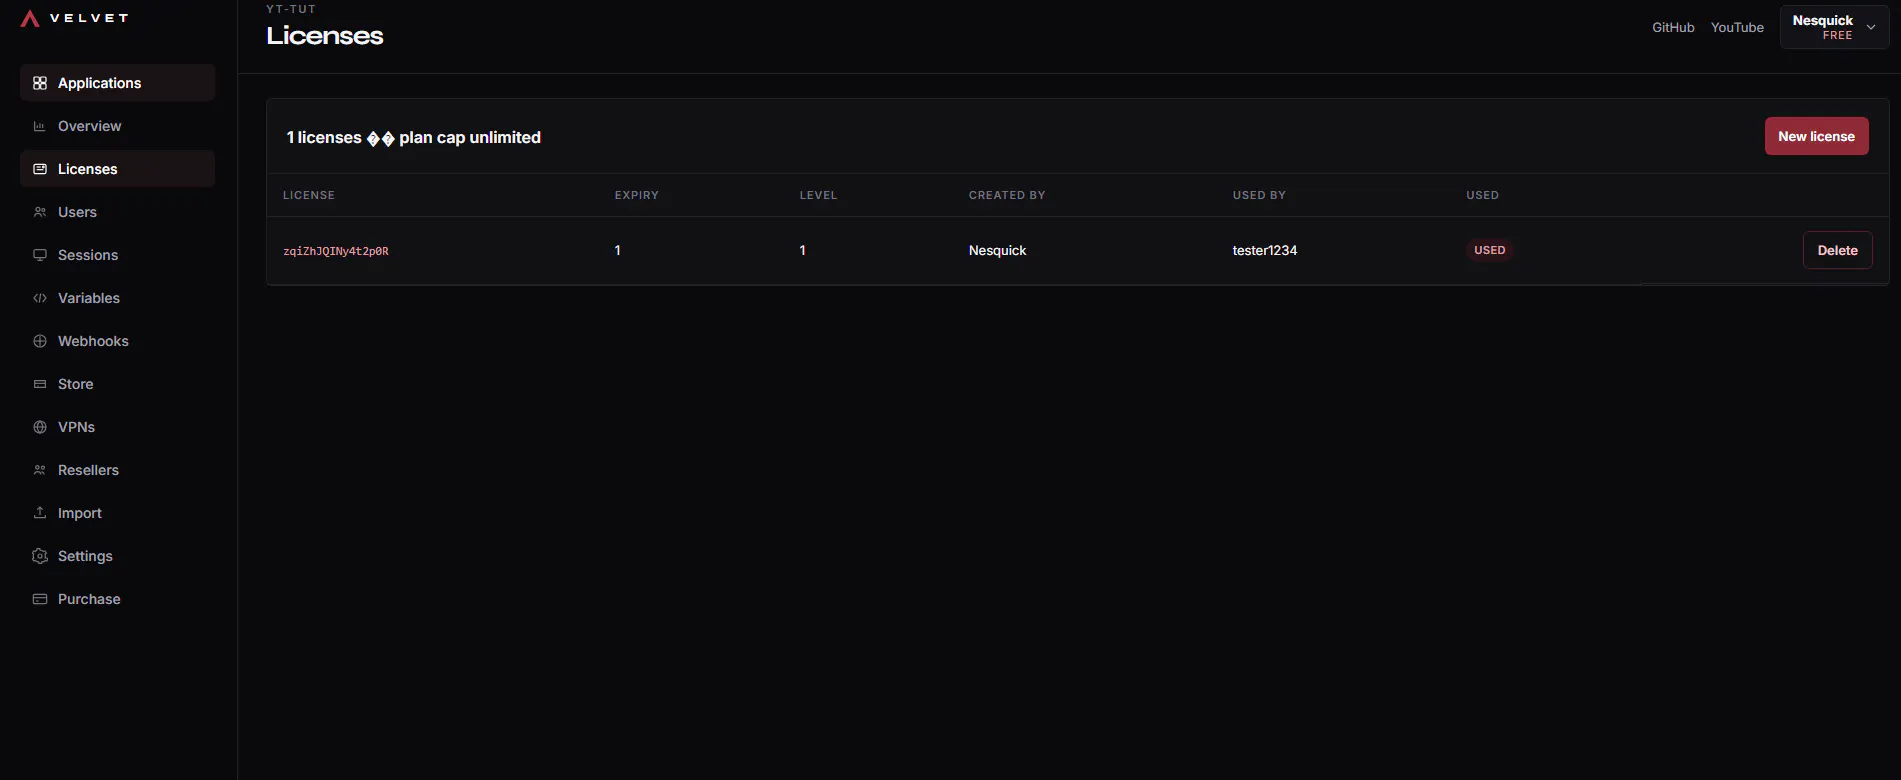The height and width of the screenshot is (780, 1901).
Task: Click the CREATED BY column header
Action: tap(1007, 195)
